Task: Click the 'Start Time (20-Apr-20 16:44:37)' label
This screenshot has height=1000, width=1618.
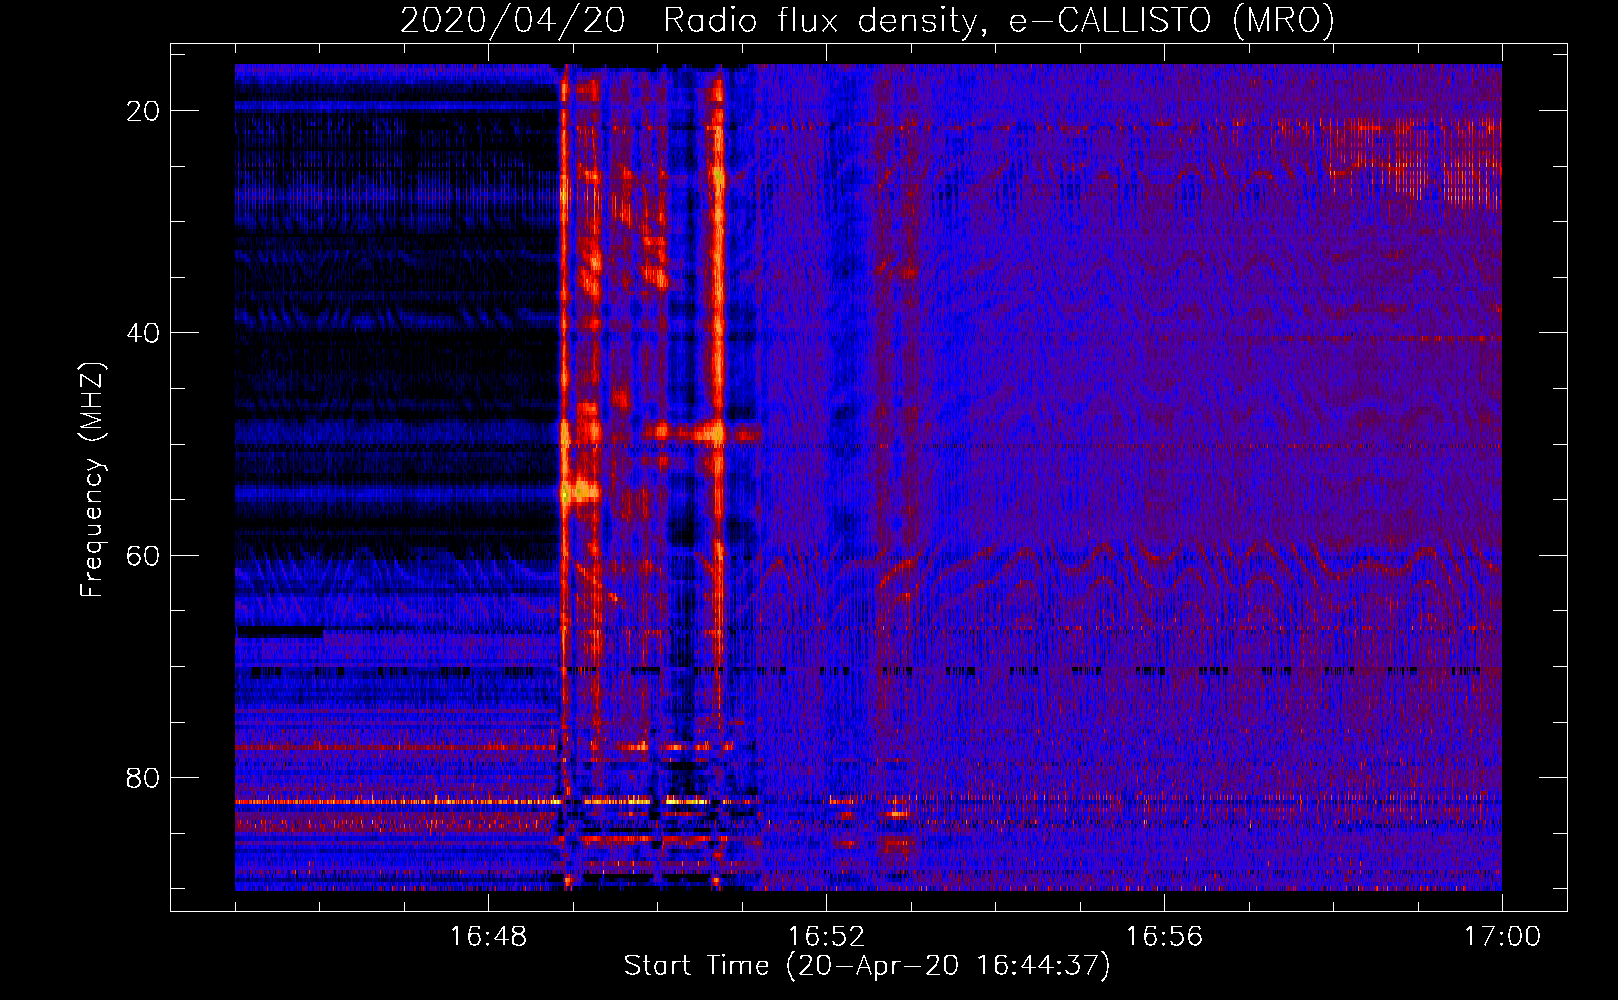Action: 867,966
